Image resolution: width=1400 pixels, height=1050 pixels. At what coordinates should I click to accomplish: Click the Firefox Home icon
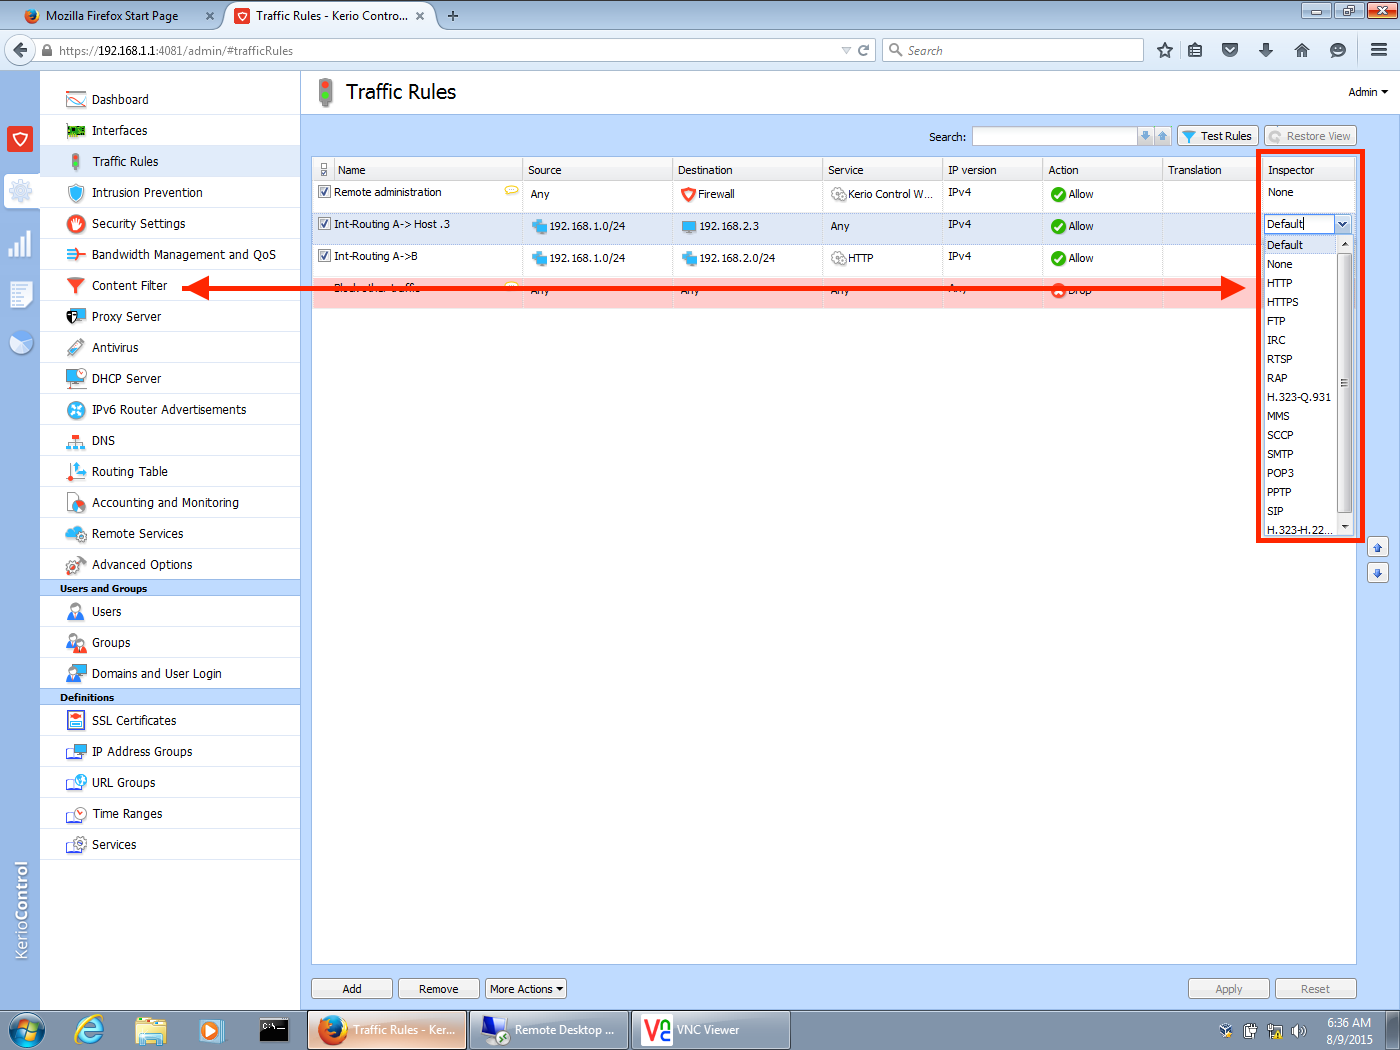click(1302, 50)
